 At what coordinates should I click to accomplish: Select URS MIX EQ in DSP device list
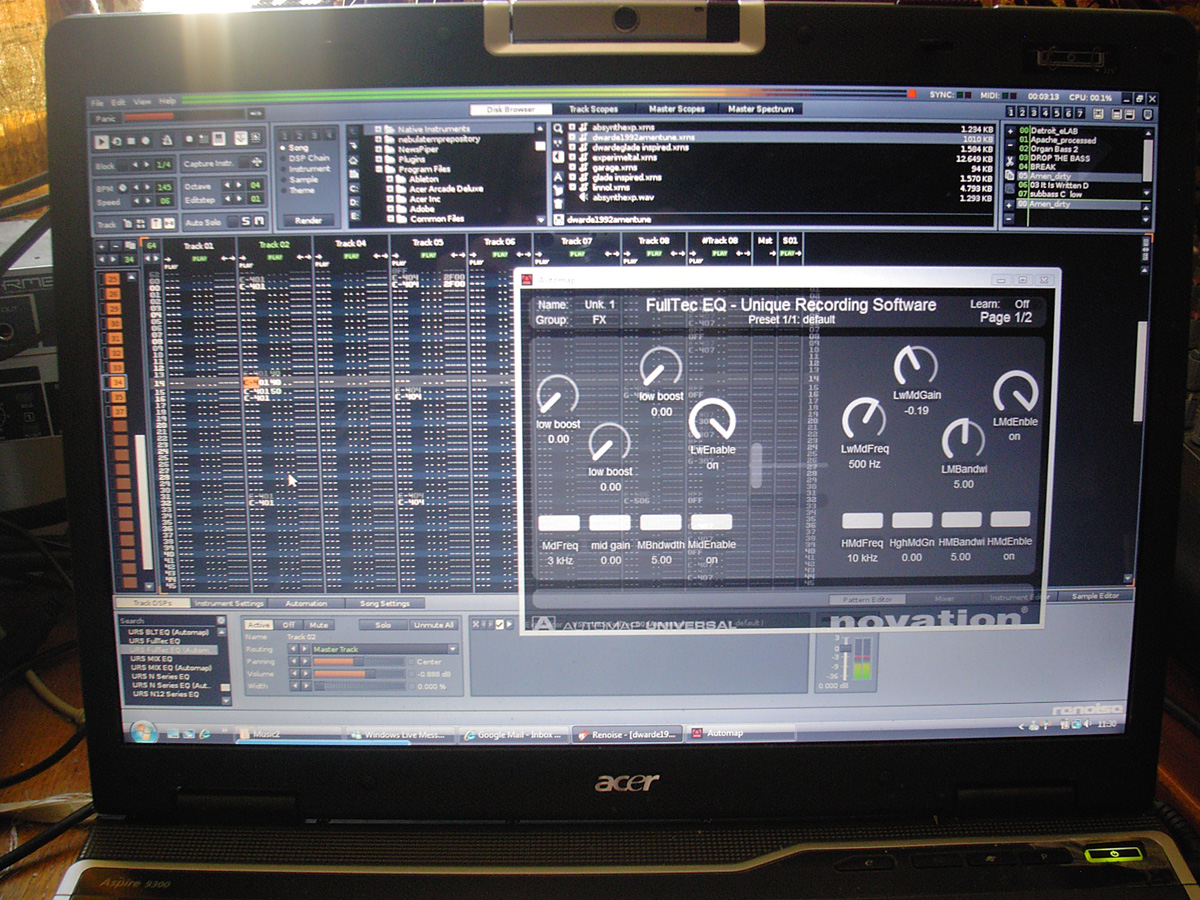[151, 659]
